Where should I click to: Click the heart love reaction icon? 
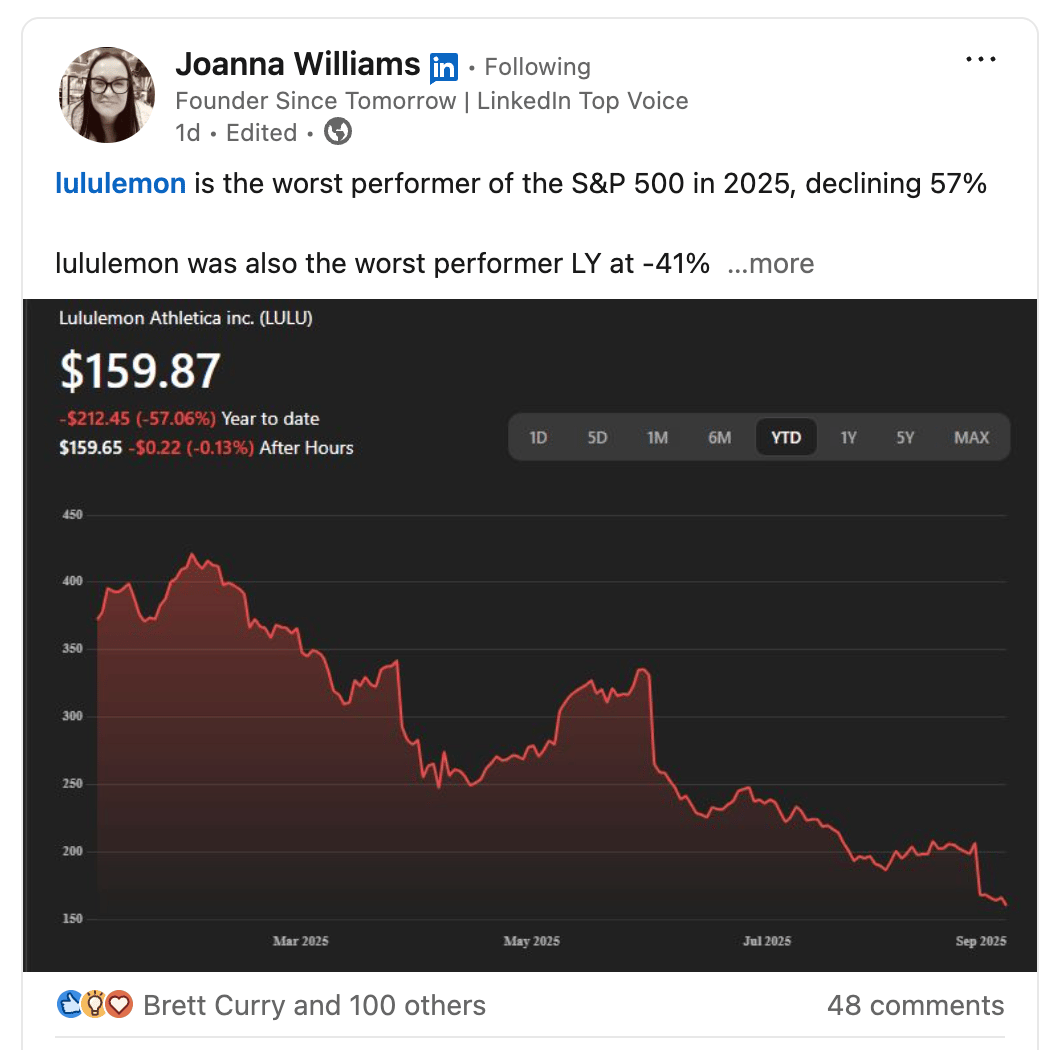pyautogui.click(x=119, y=1004)
